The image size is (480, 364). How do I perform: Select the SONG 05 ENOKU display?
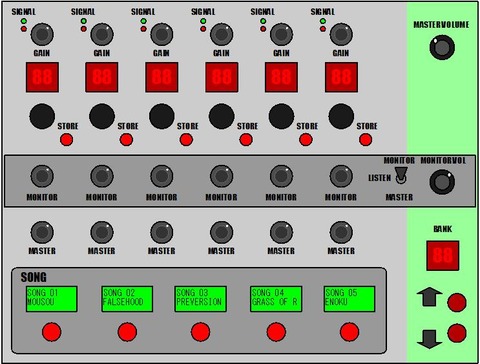[x=349, y=299]
